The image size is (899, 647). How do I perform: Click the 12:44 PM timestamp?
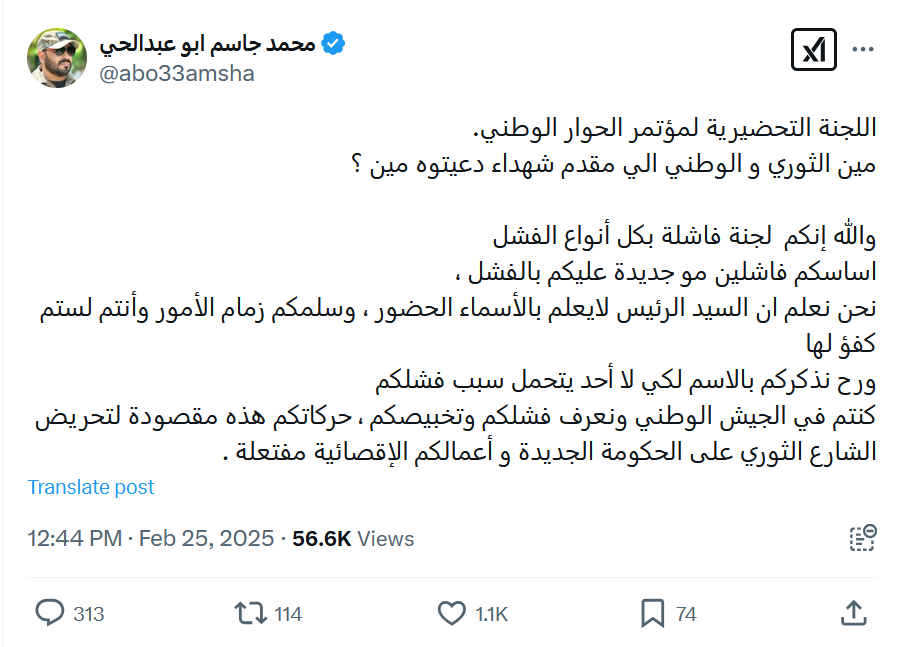pyautogui.click(x=74, y=539)
